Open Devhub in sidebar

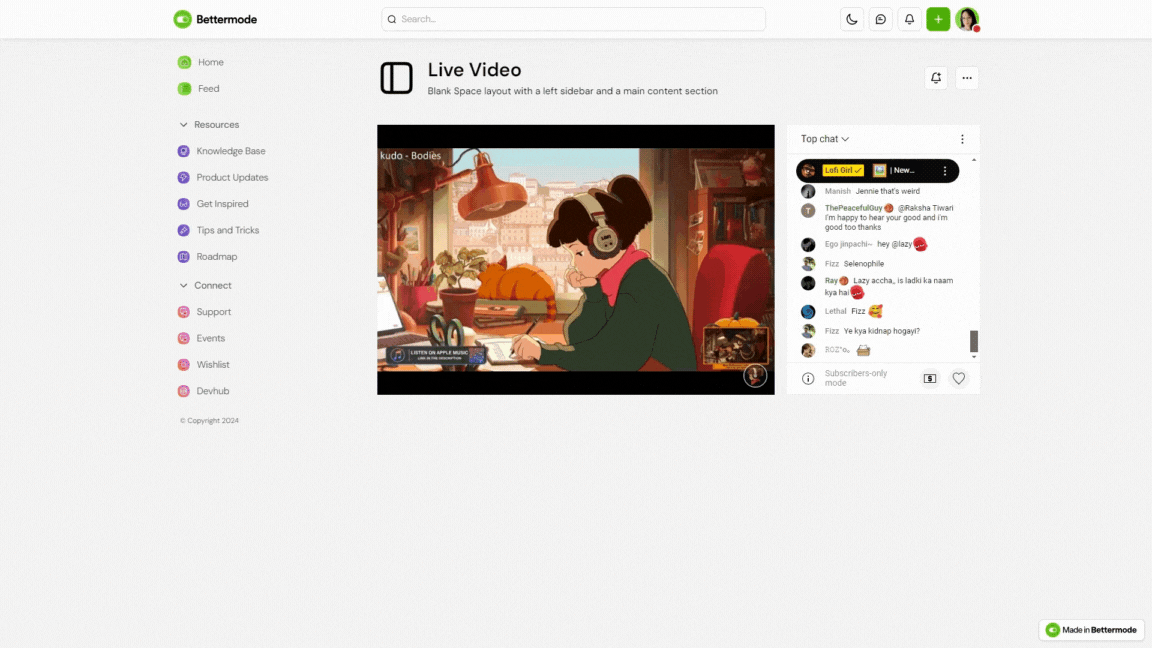pos(212,392)
